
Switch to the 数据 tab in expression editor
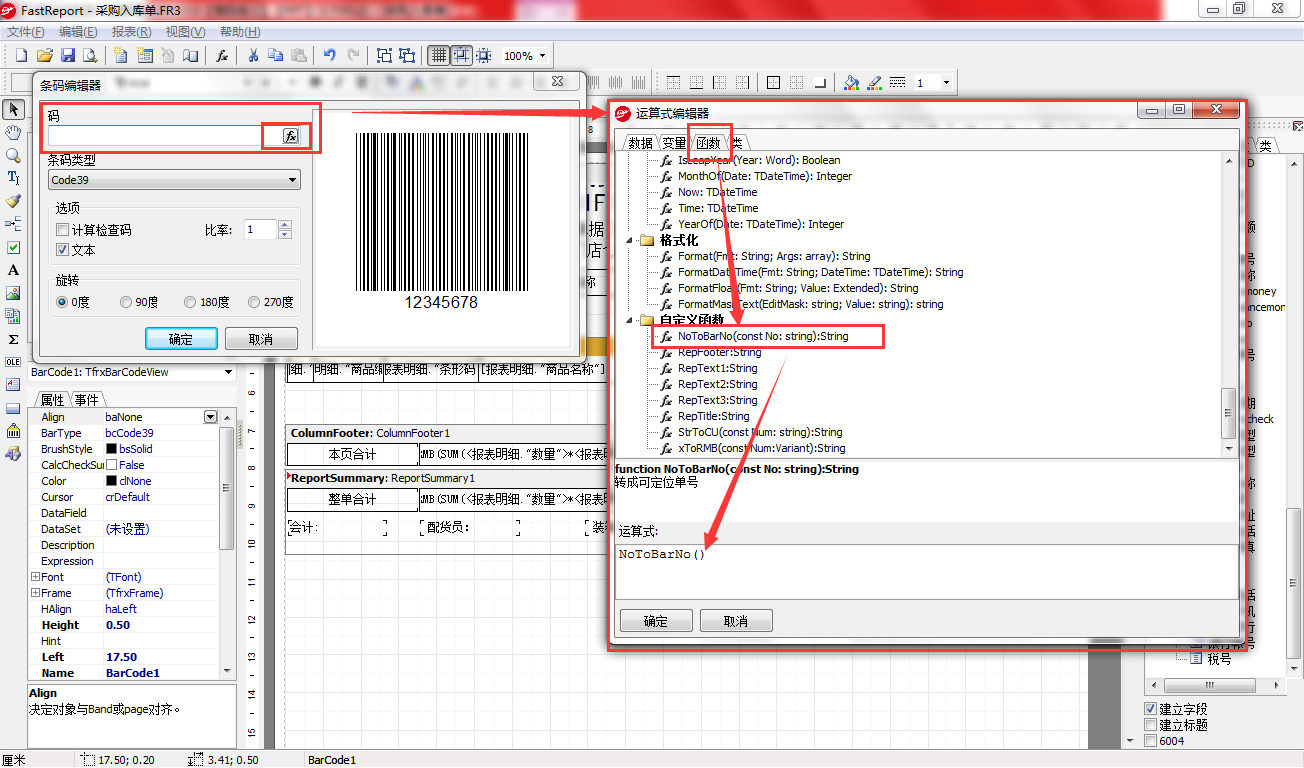[x=640, y=144]
